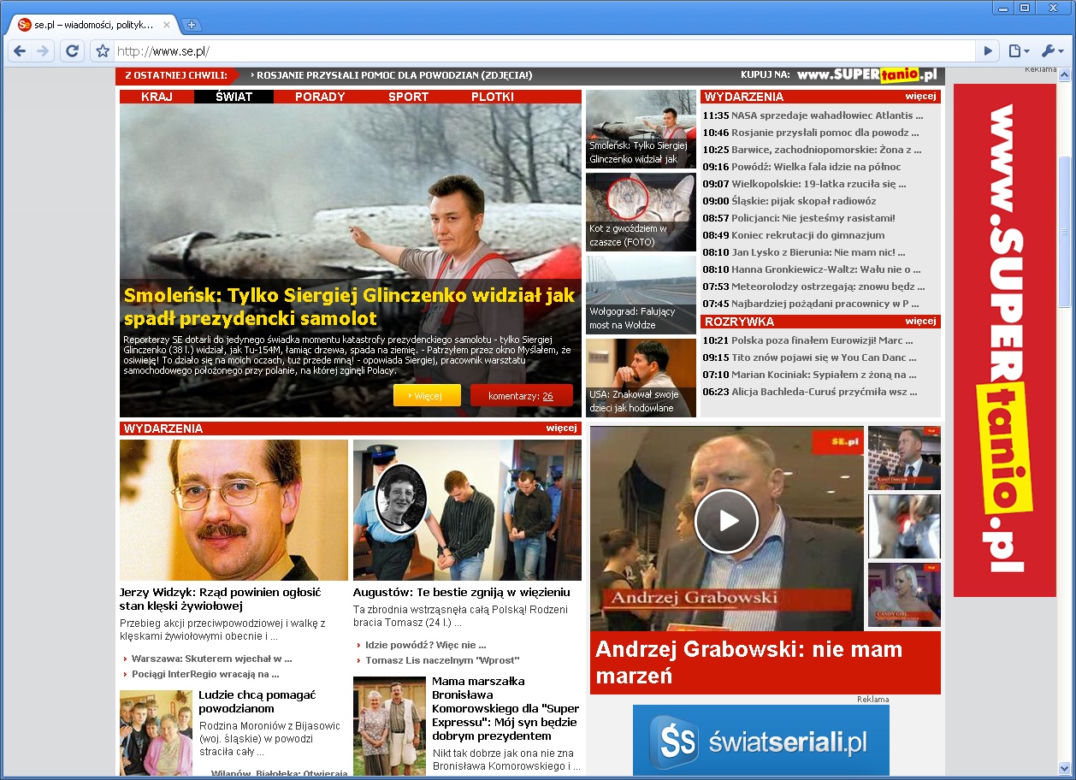Open Pociągi InterRegio wracają na link
Screen dimensions: 1076x780
205,674
